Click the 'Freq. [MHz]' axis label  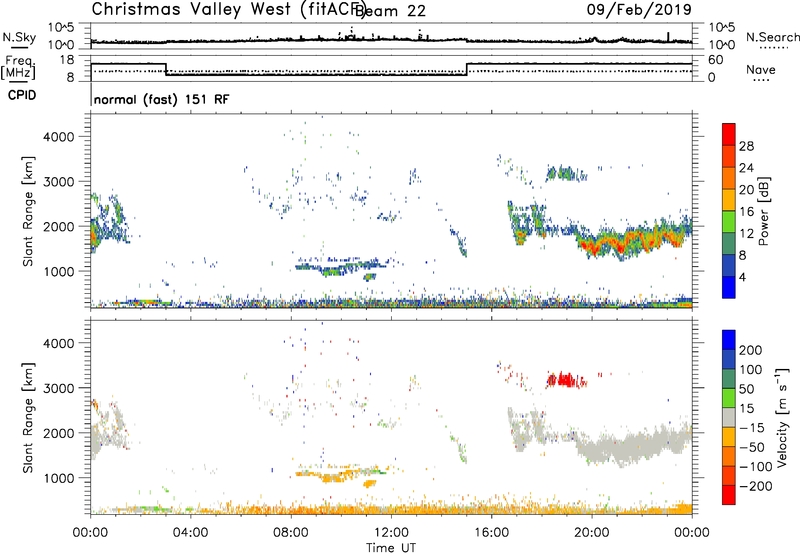[19, 68]
